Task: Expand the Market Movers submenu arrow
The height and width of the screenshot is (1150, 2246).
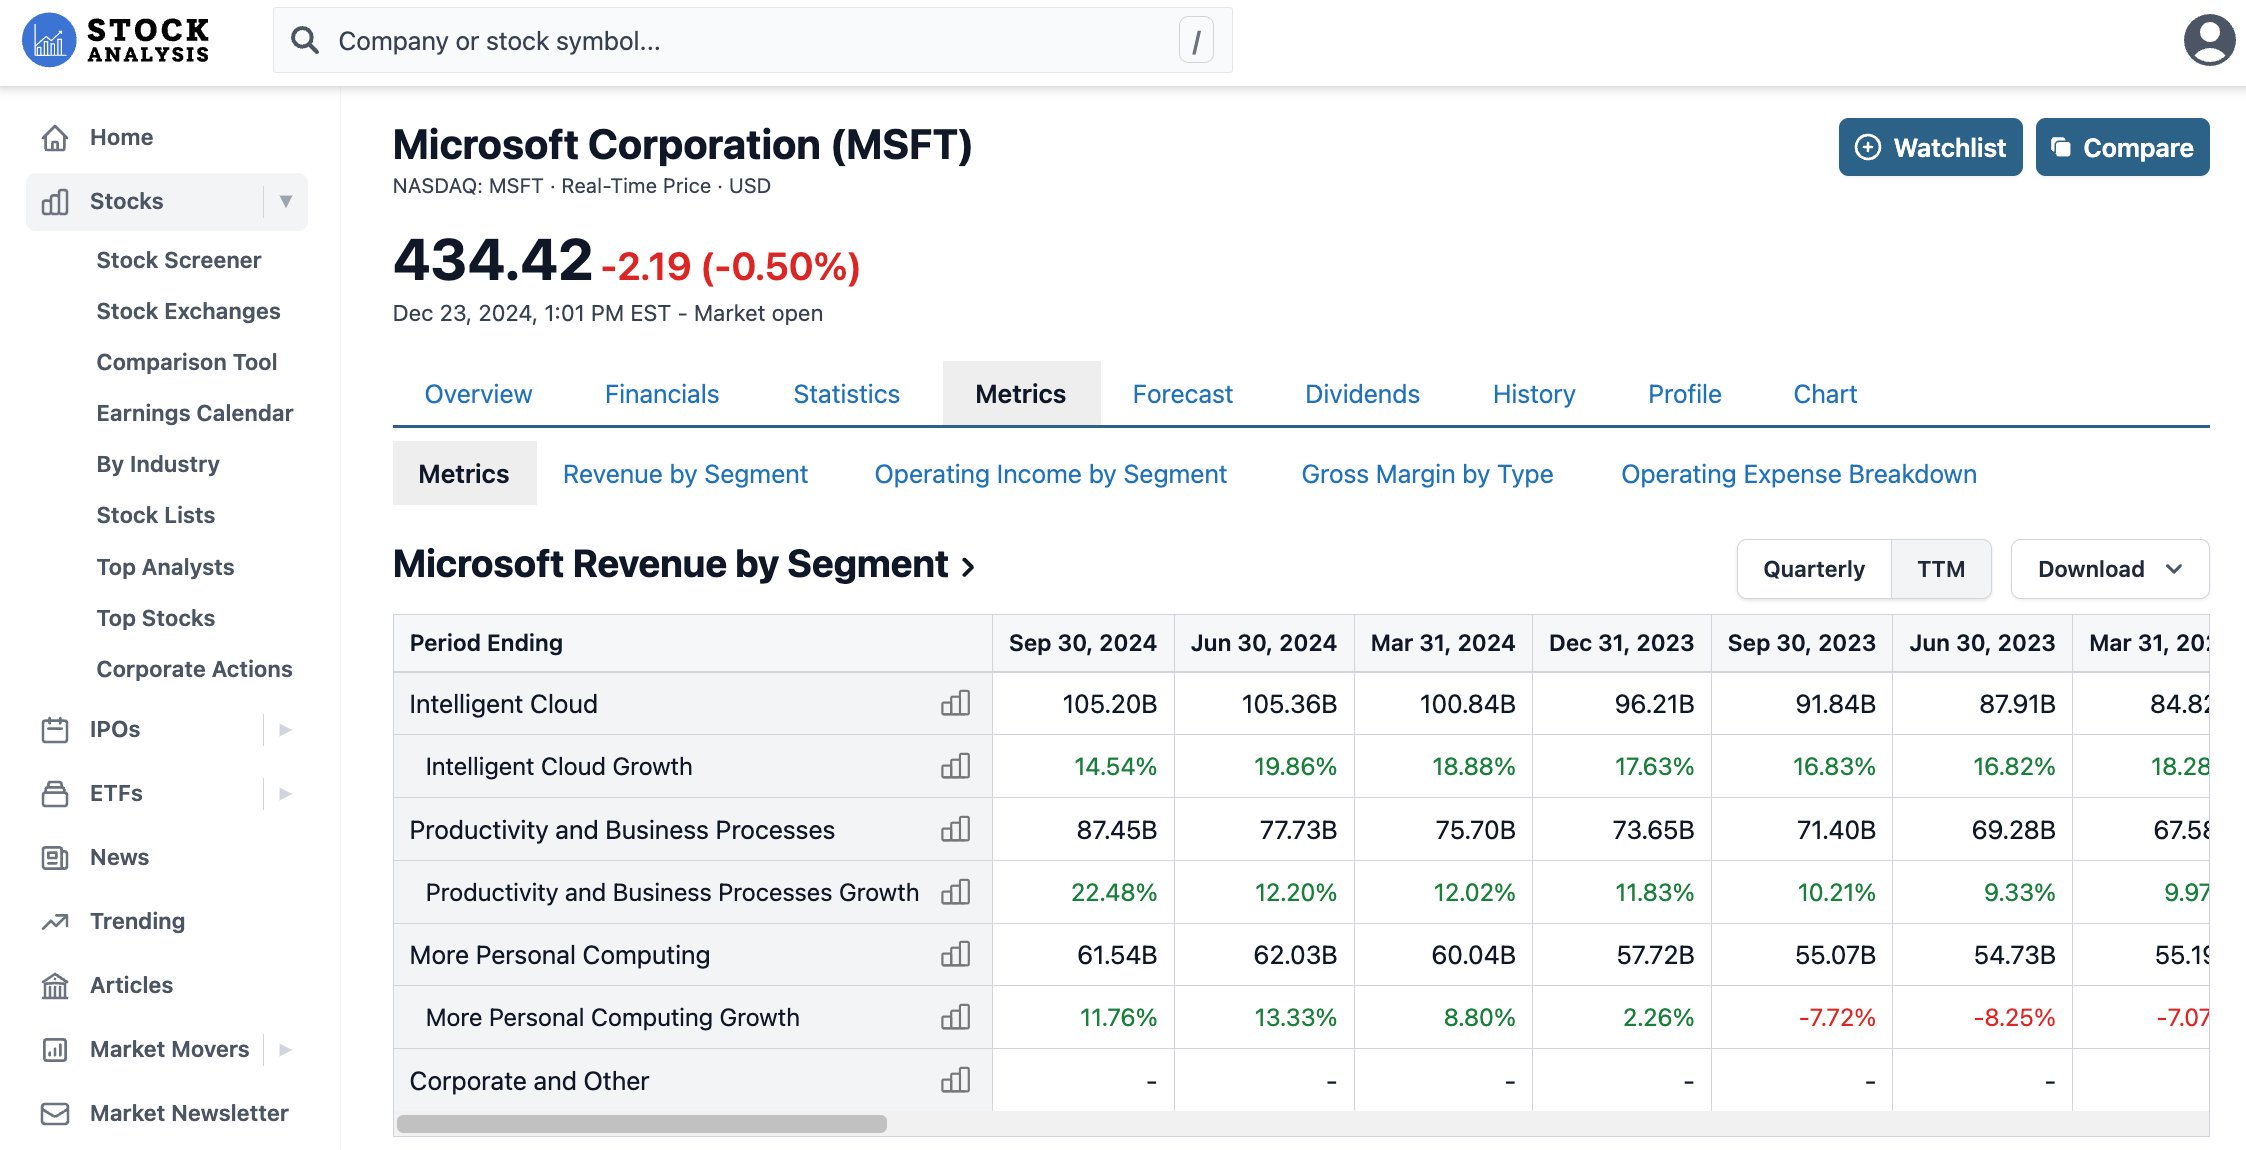Action: coord(286,1050)
